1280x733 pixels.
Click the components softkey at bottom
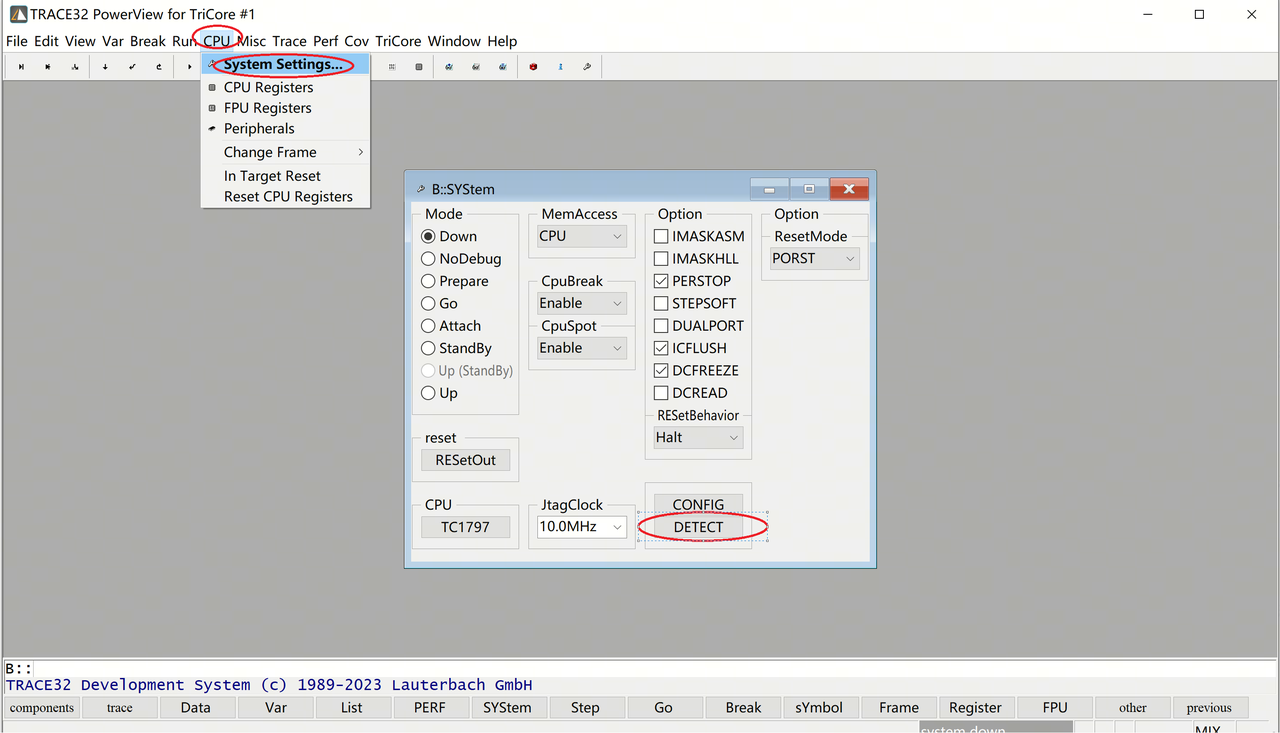42,708
